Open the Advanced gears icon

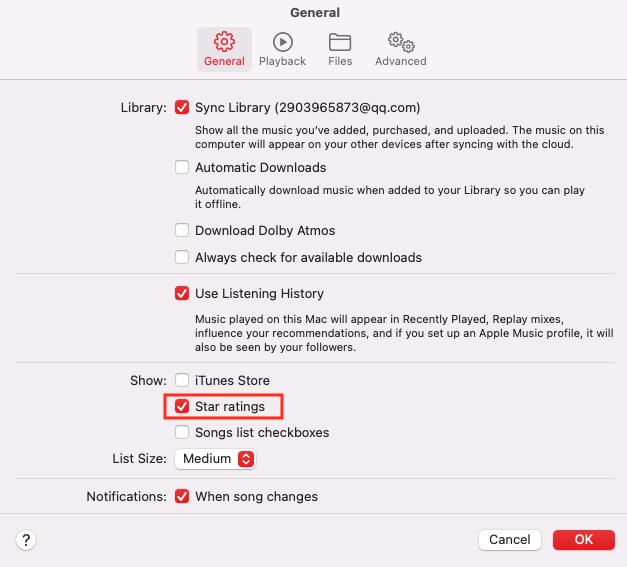tap(400, 42)
